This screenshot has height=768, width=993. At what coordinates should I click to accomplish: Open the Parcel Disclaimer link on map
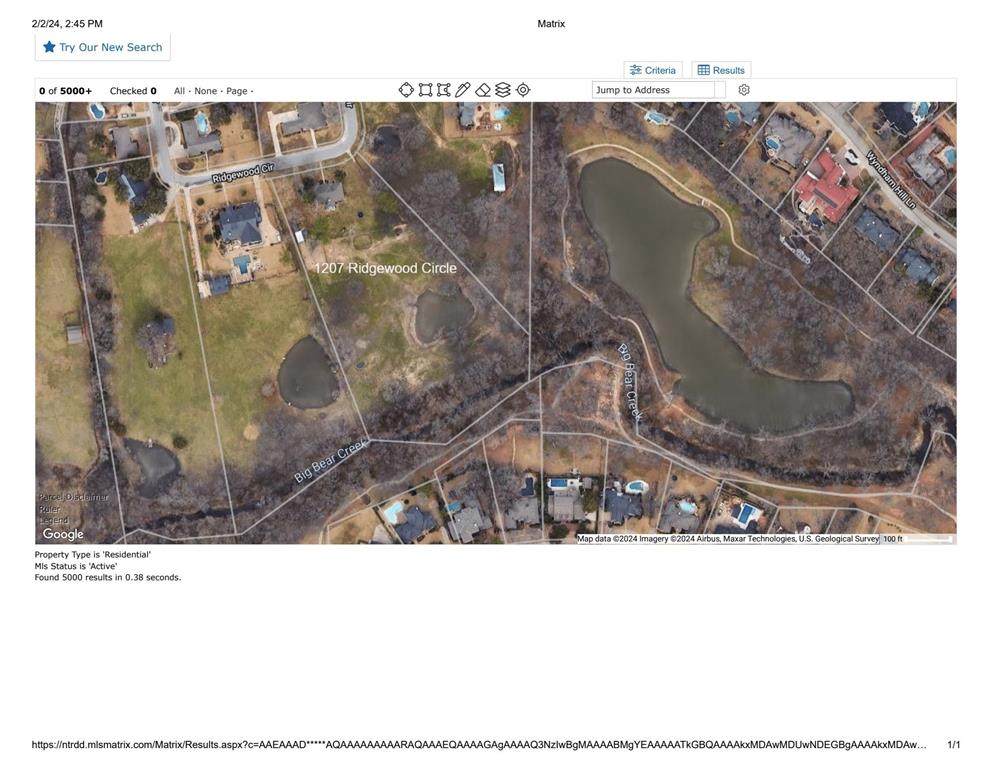point(73,497)
